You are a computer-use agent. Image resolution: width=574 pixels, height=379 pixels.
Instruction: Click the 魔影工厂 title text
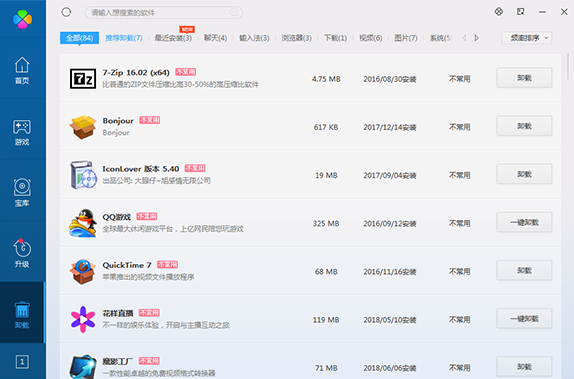click(118, 361)
